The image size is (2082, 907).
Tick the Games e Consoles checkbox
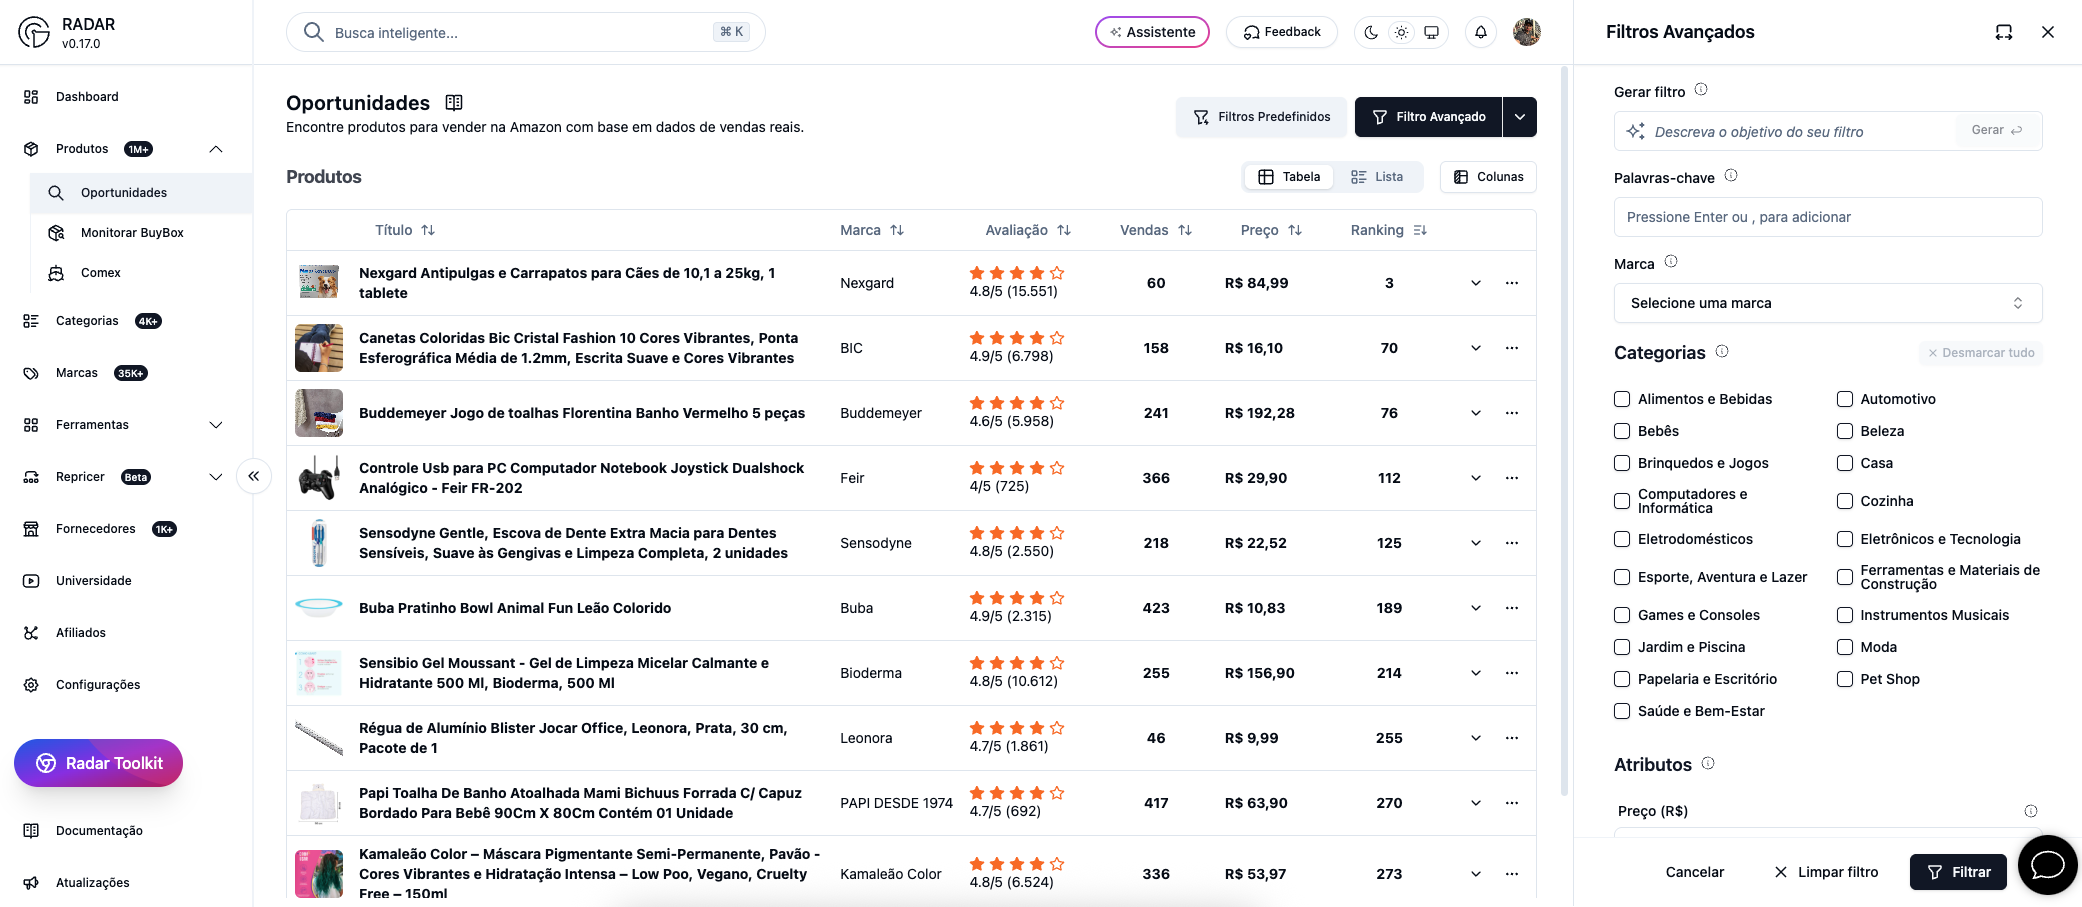(x=1622, y=615)
